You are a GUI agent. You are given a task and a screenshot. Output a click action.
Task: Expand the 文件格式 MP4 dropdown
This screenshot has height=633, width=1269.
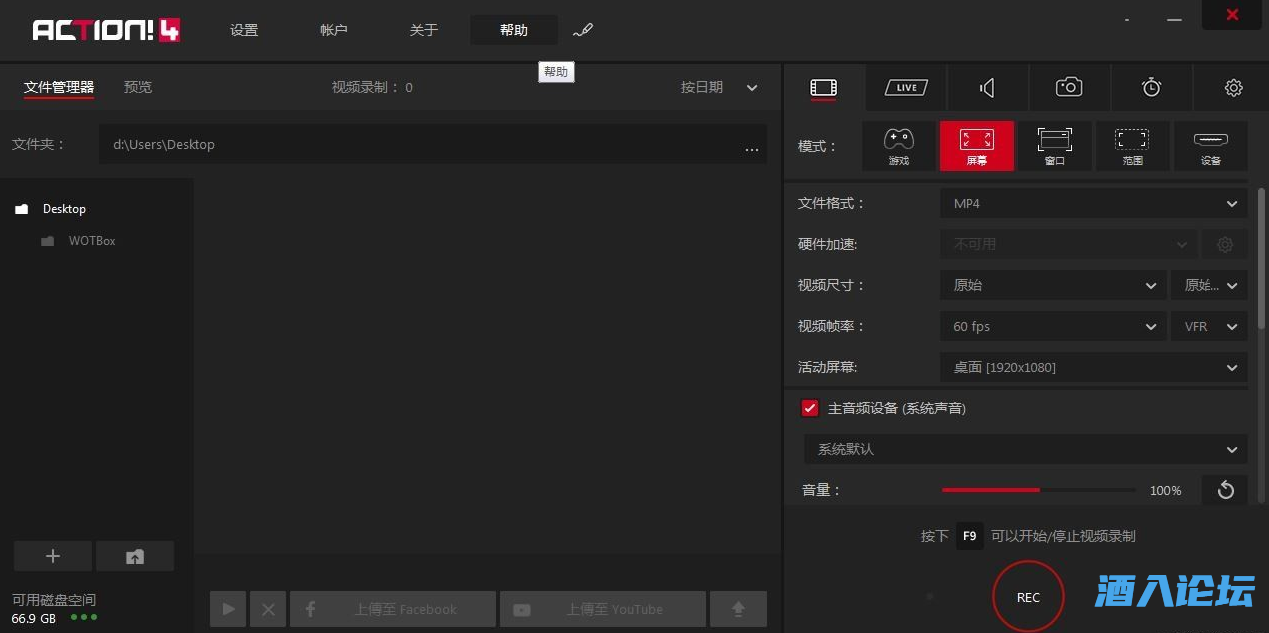1093,204
